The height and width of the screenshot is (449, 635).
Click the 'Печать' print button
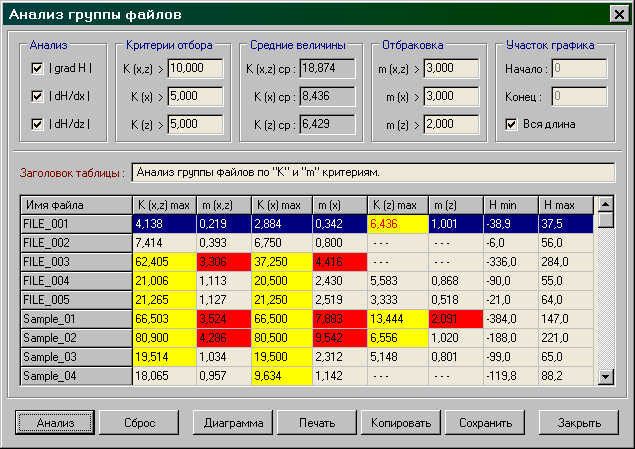coord(317,422)
